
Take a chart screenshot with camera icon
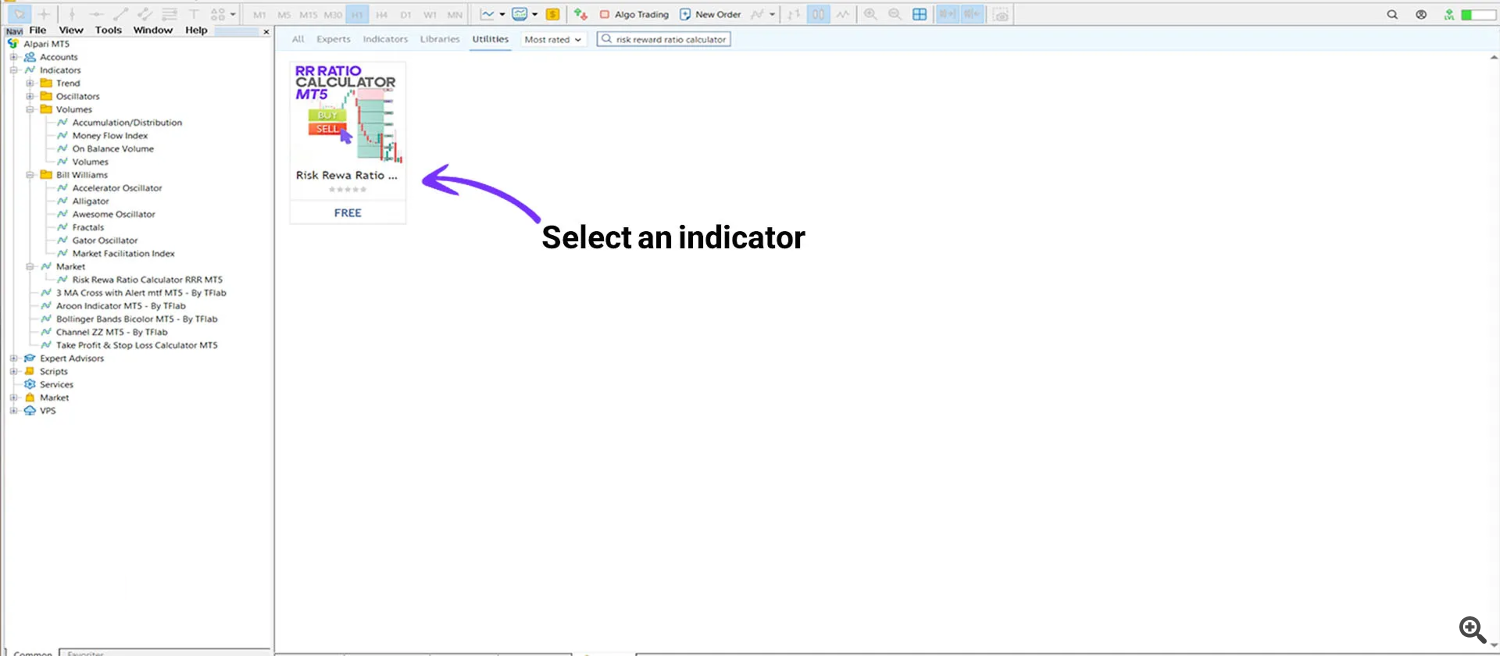pos(1001,14)
